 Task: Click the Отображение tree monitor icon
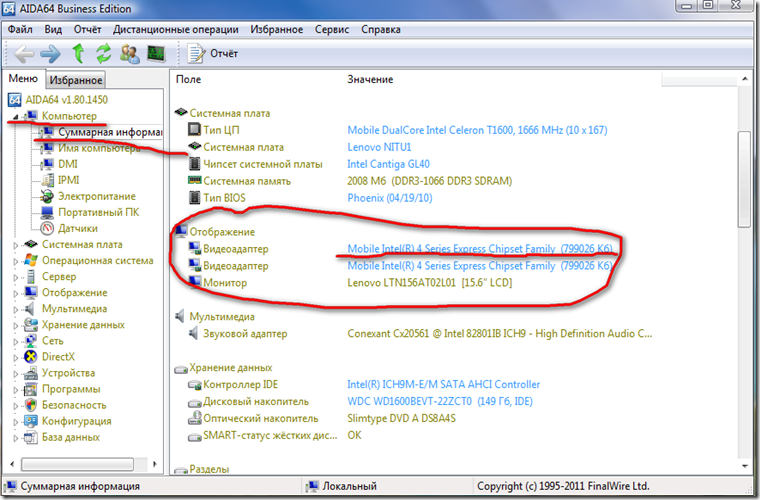(x=31, y=292)
